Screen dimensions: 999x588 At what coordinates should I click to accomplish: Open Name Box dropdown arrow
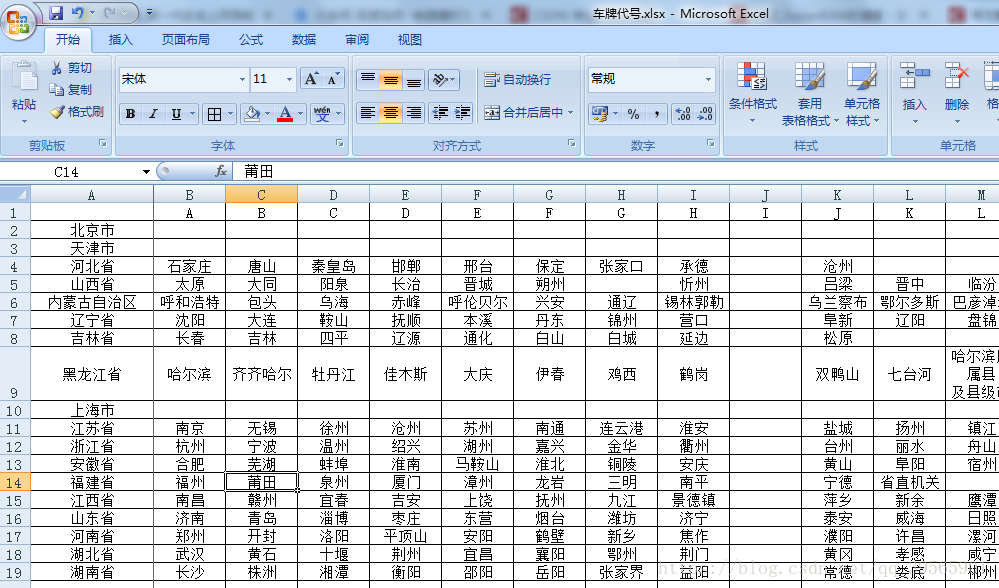pos(146,171)
